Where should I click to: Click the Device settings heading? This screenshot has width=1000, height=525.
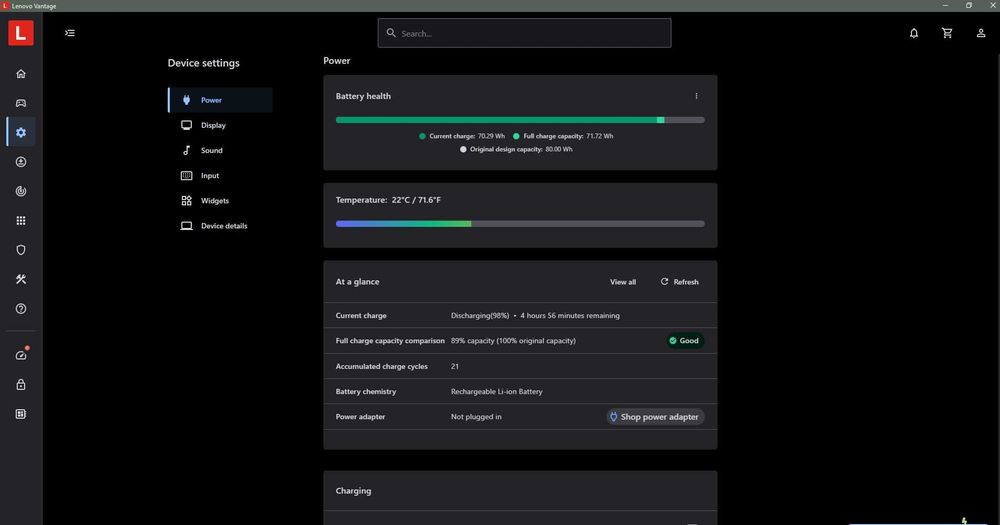(203, 63)
